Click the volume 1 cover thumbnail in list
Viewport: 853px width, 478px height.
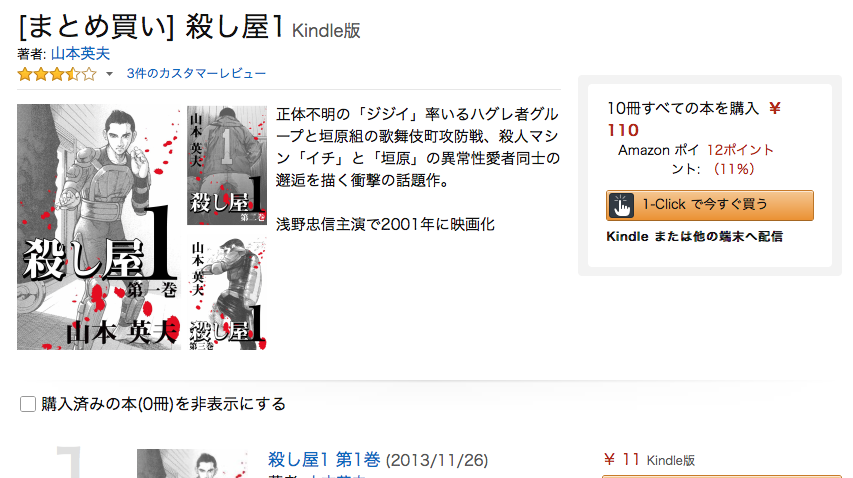[193, 464]
